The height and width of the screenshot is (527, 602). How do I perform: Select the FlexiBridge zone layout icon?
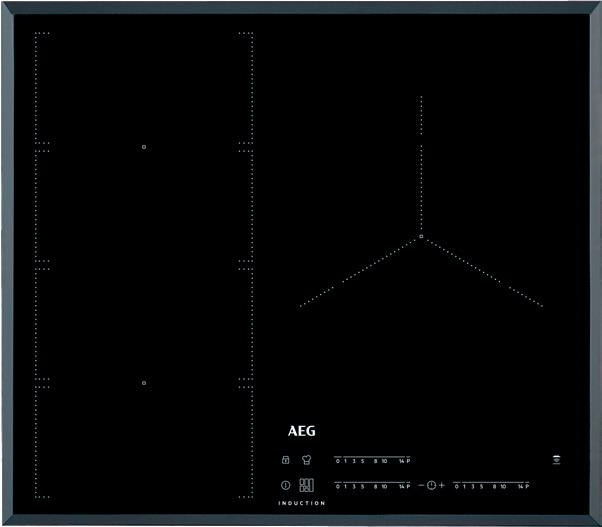coord(306,485)
